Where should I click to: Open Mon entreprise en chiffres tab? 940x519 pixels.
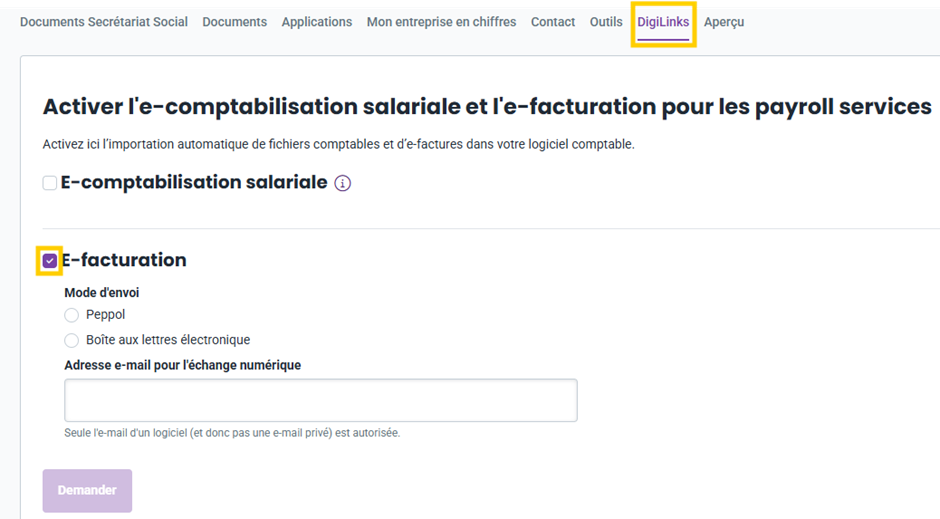click(441, 22)
